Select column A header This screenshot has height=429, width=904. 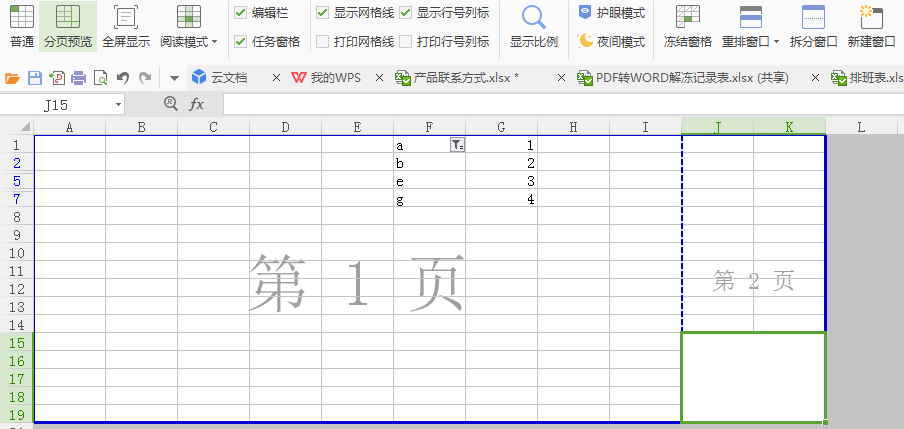[x=69, y=127]
